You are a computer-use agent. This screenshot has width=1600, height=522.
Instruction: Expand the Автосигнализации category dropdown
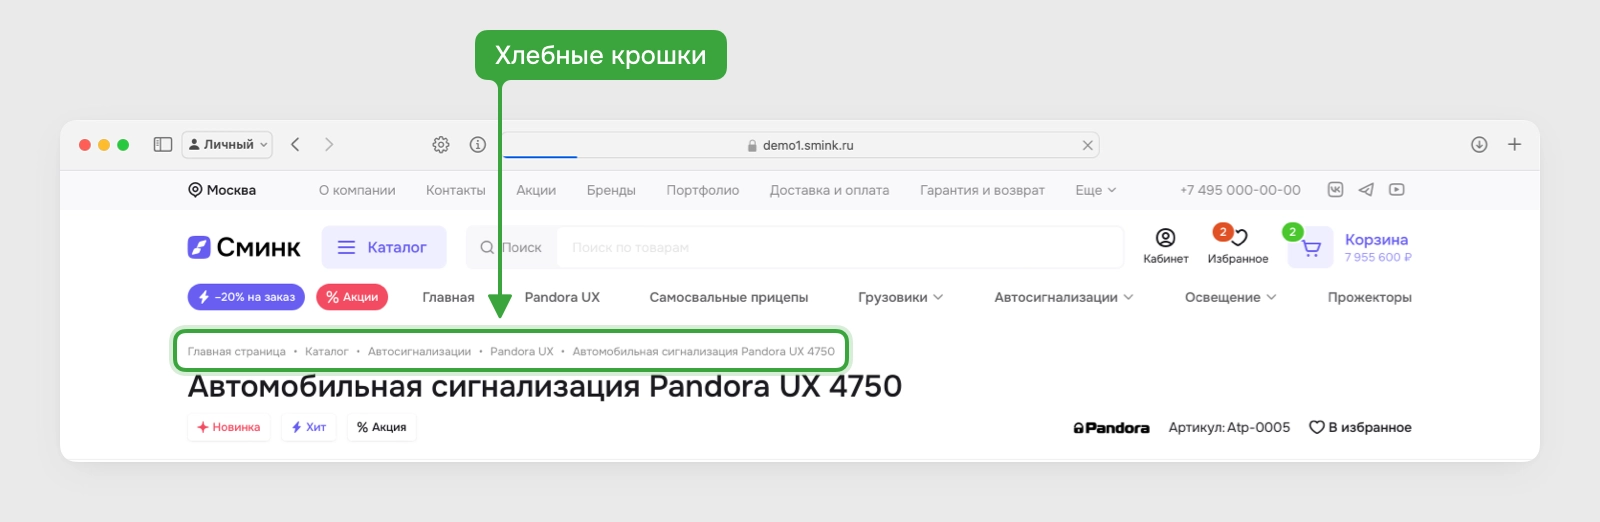pyautogui.click(x=1064, y=297)
